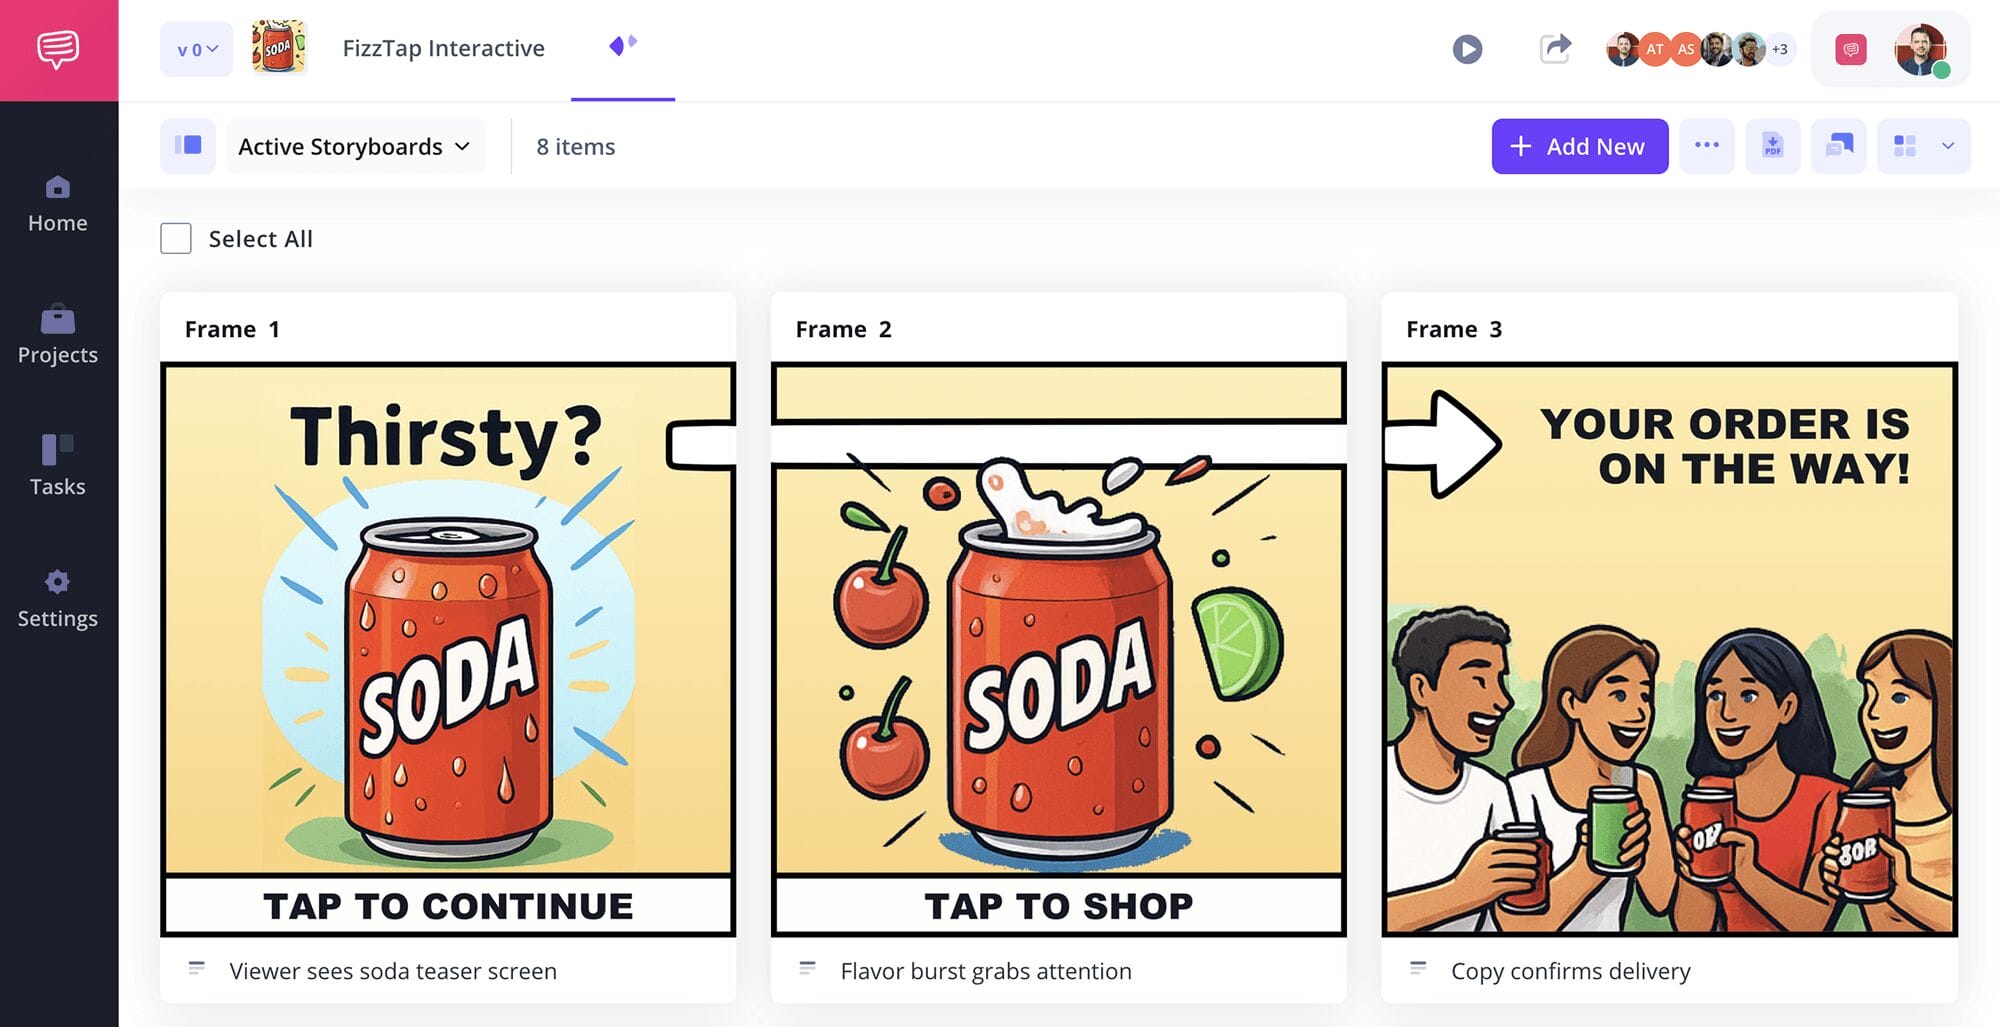
Task: Open Settings gear in sidebar
Action: [58, 600]
